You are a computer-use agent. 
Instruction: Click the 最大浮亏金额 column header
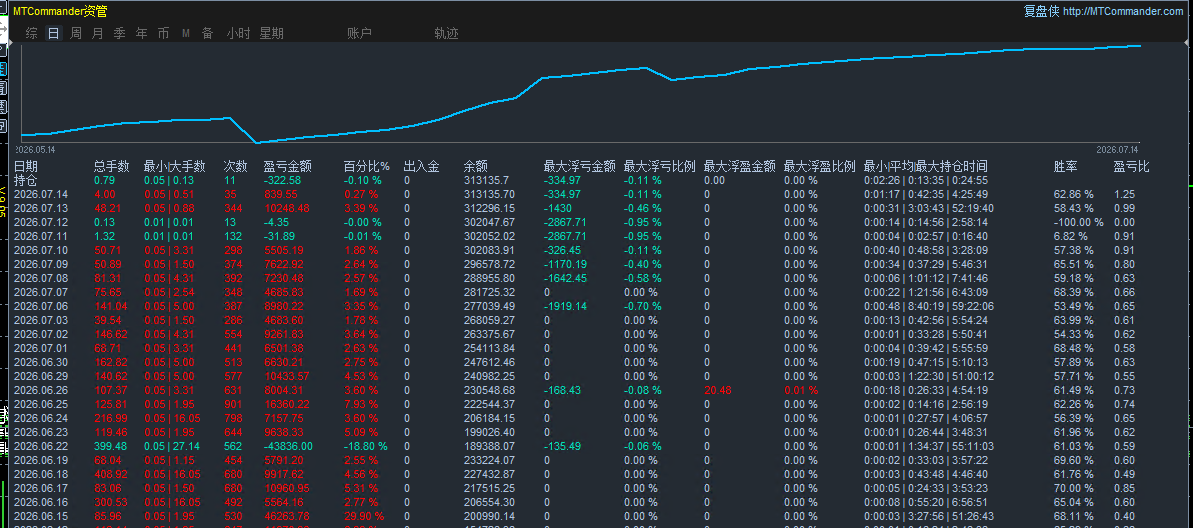[x=579, y=166]
